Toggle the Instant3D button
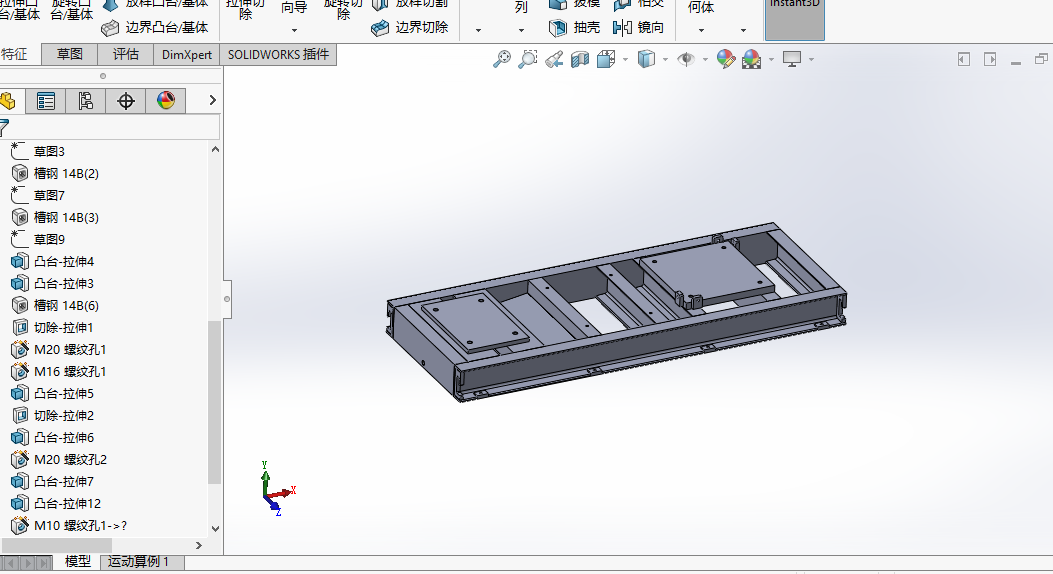This screenshot has width=1053, height=574. (794, 19)
